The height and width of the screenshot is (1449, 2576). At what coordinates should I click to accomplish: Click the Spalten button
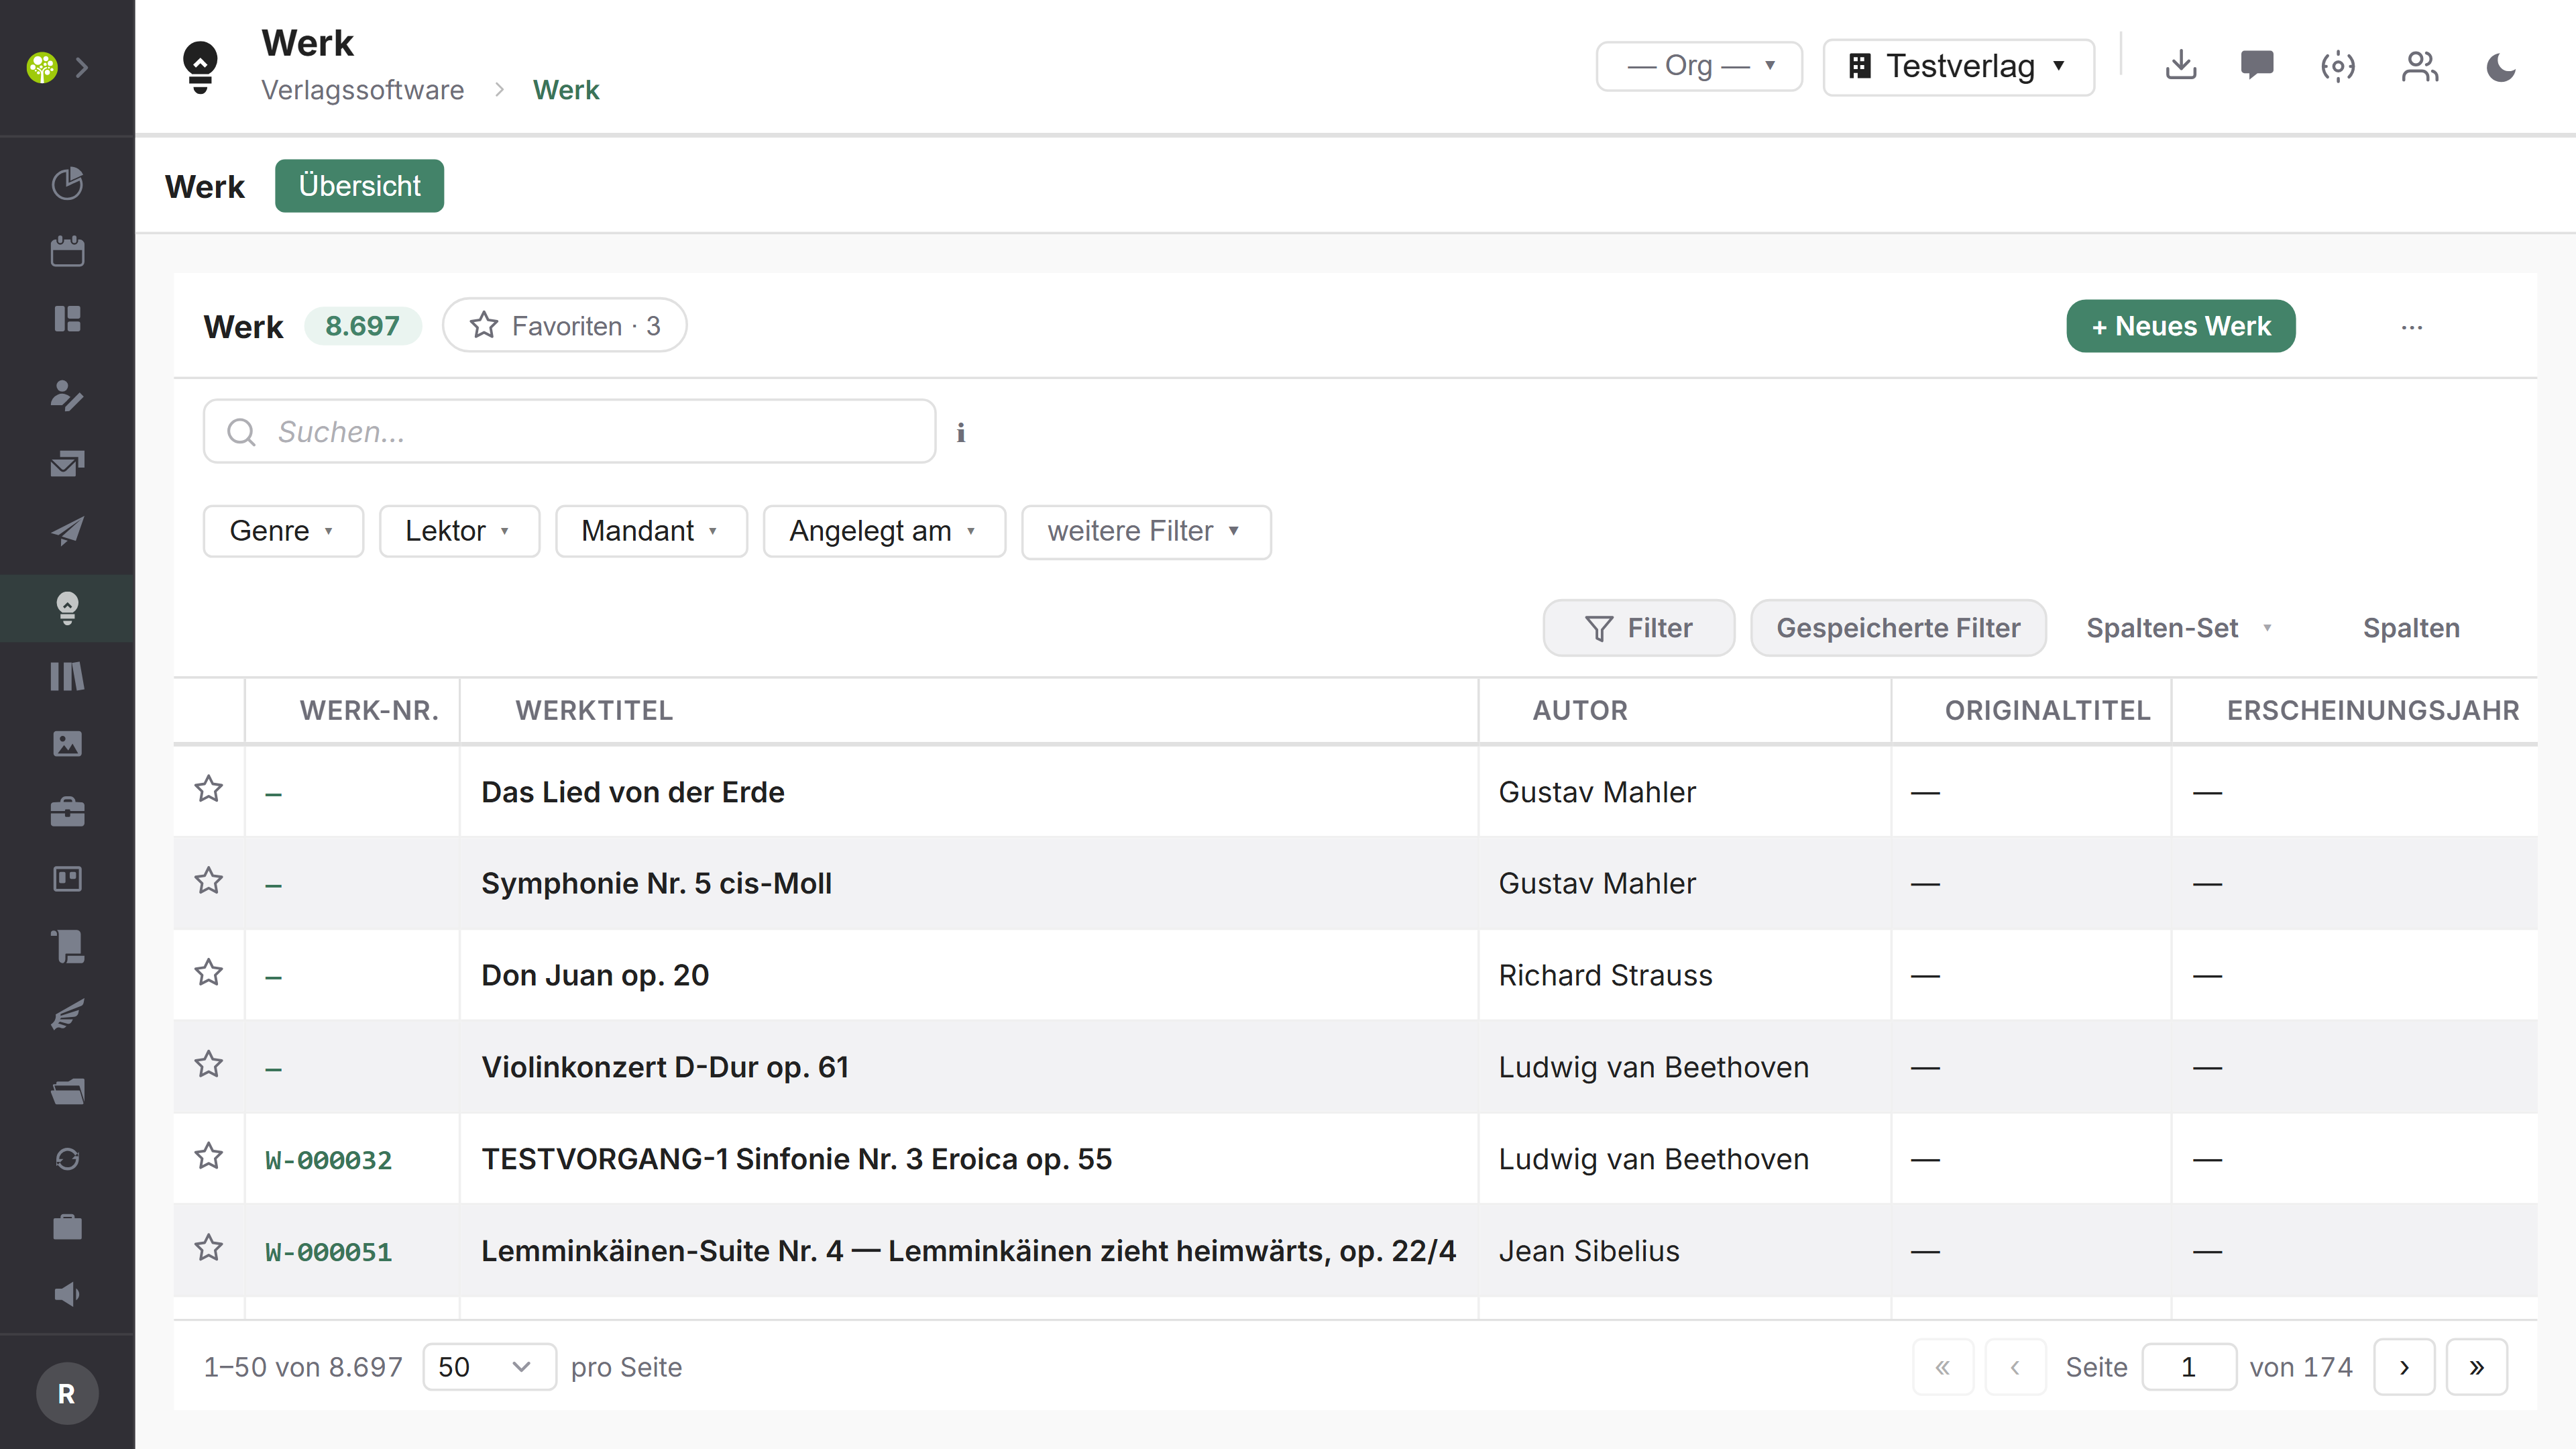(2411, 628)
